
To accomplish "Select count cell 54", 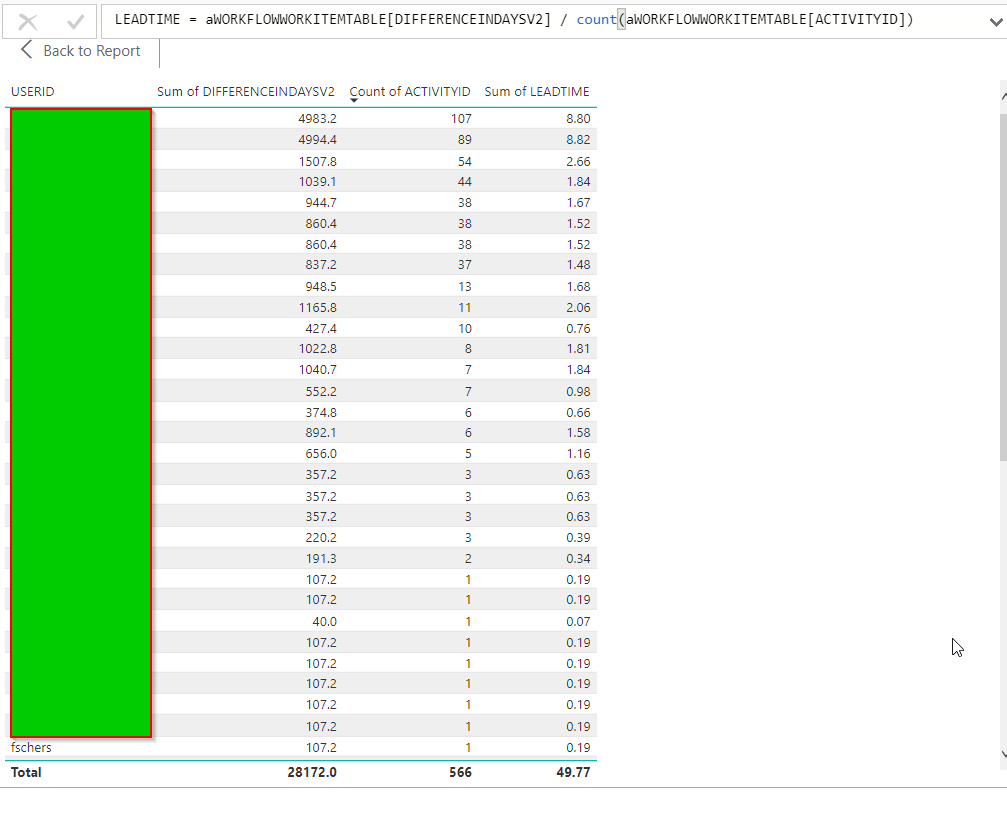I will tap(464, 161).
